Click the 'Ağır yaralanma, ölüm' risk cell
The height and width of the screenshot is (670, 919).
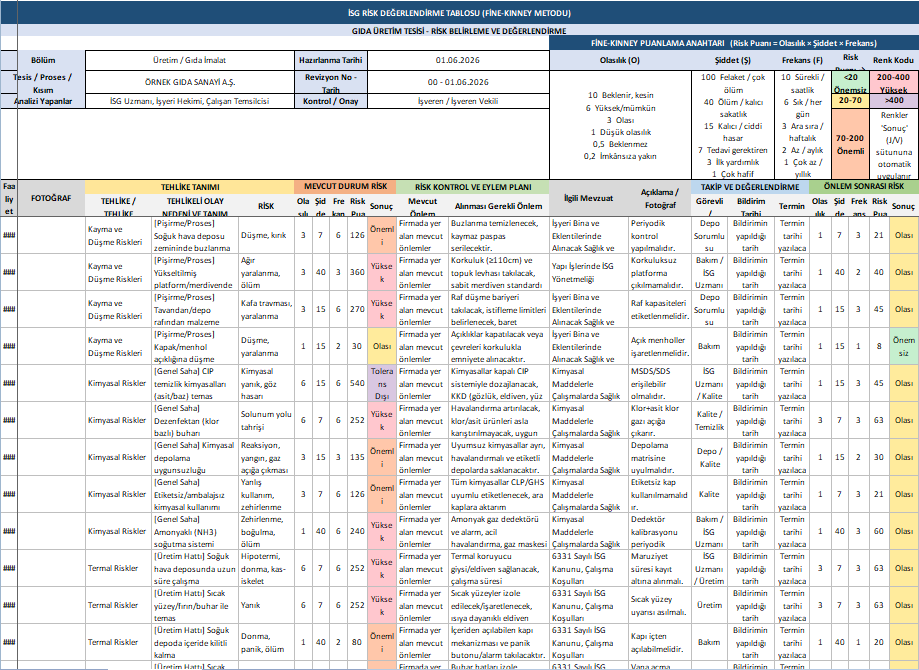click(266, 272)
